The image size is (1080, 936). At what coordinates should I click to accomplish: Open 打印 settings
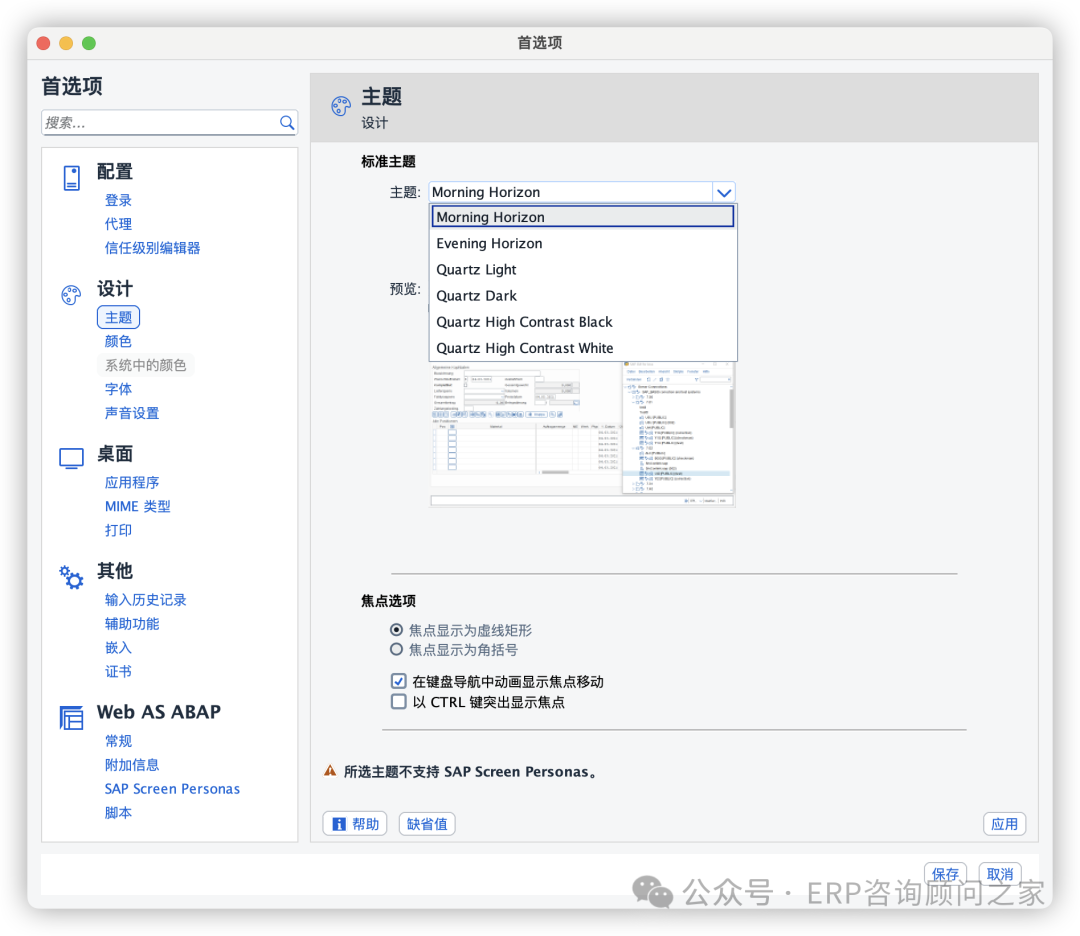tap(118, 530)
